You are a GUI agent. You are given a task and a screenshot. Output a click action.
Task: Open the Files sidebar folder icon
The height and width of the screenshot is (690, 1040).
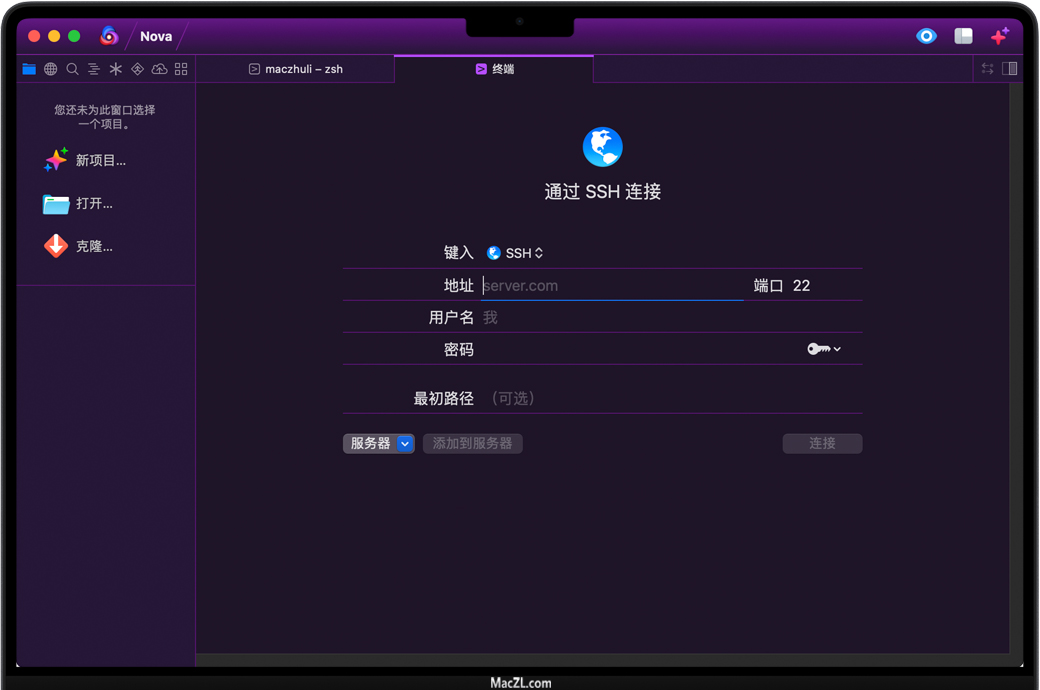coord(29,69)
